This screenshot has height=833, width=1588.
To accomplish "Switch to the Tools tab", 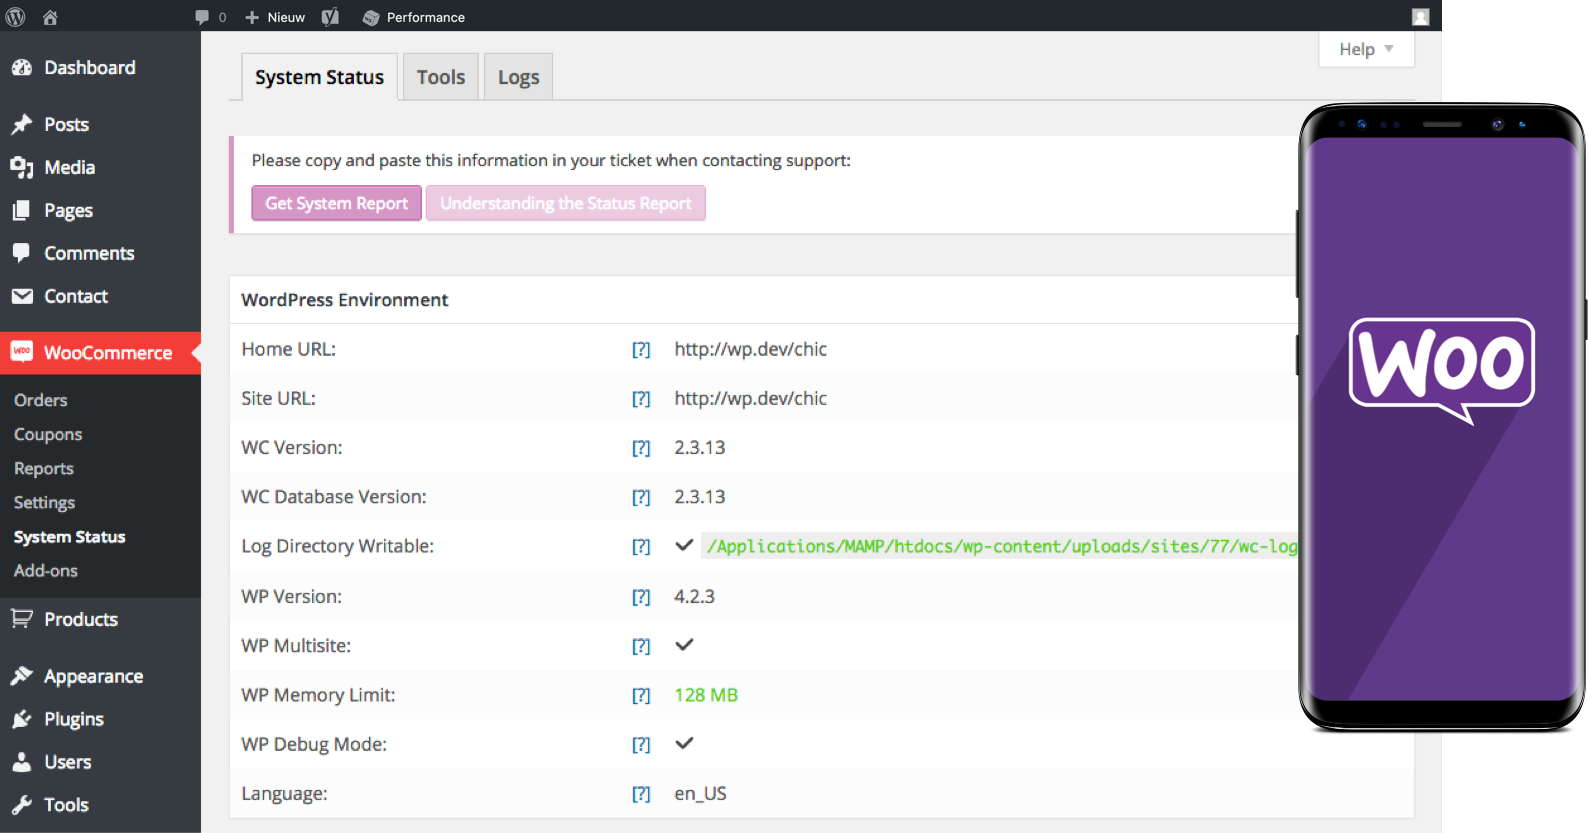I will coord(441,77).
